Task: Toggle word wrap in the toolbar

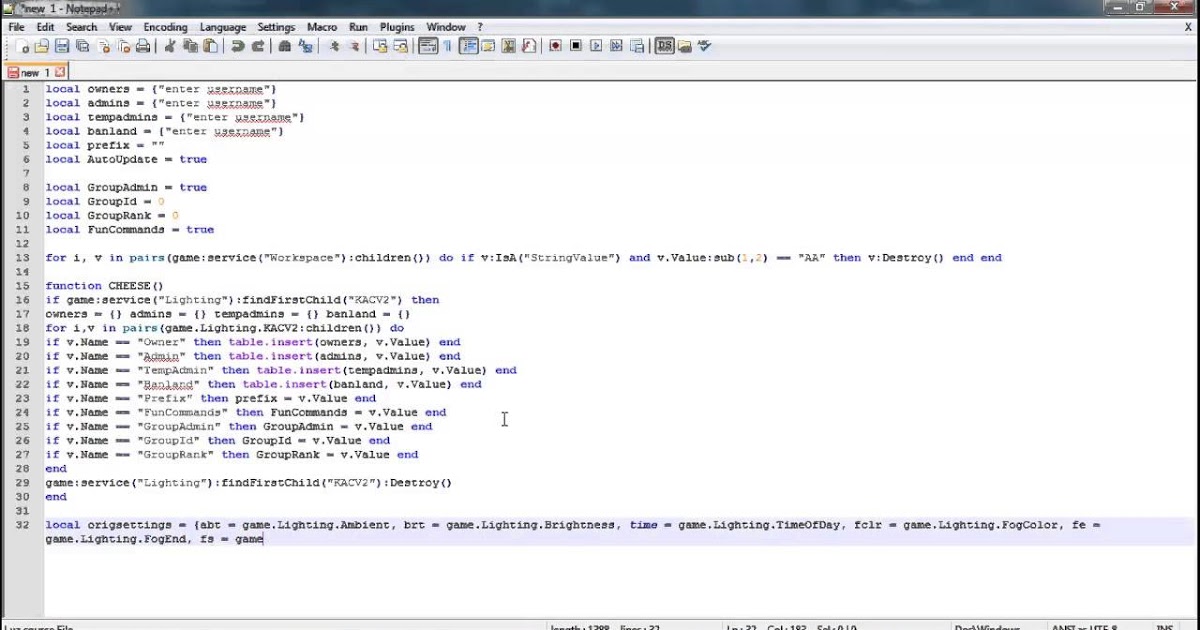Action: click(427, 45)
